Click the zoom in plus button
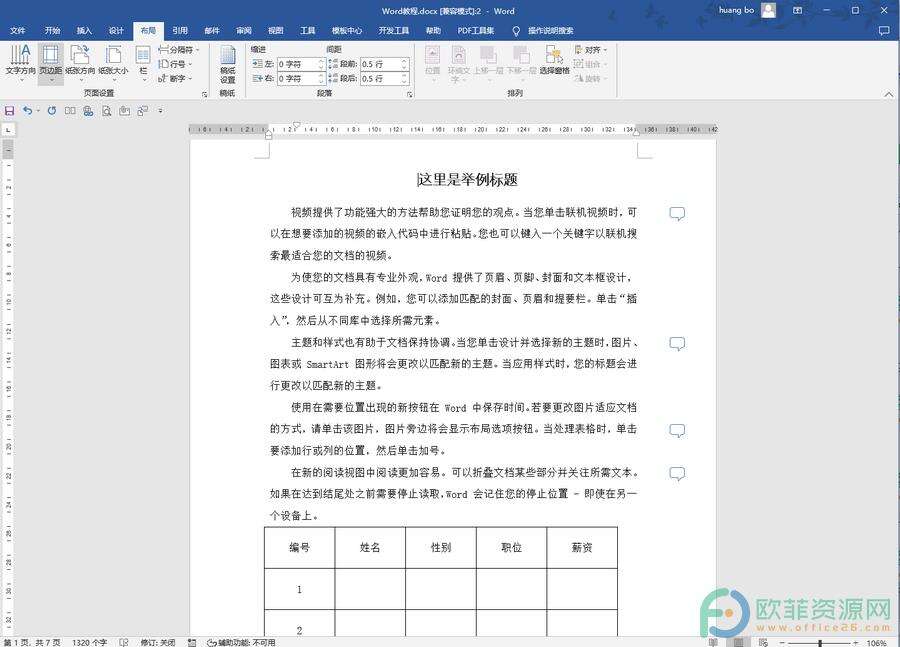 [856, 643]
